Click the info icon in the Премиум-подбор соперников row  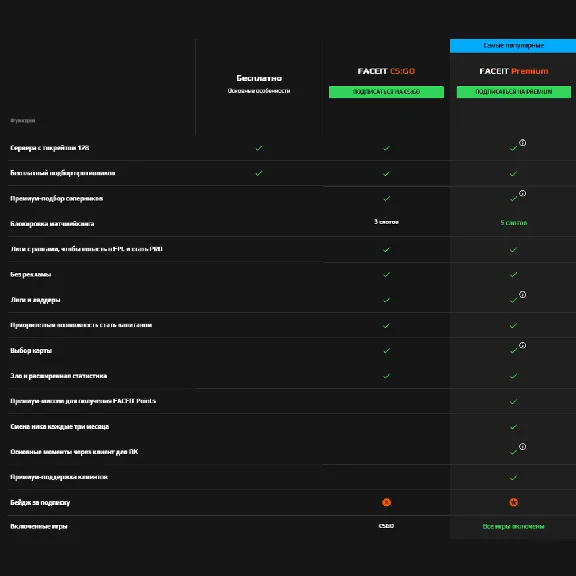coord(522,193)
